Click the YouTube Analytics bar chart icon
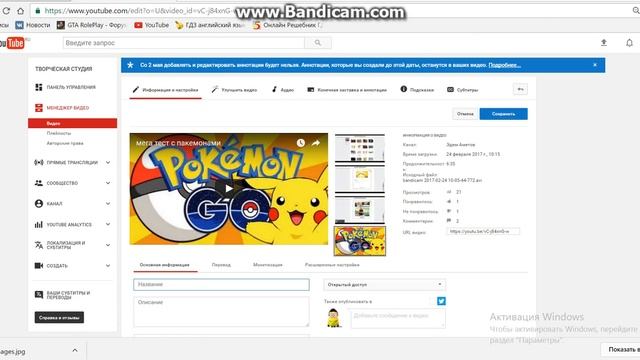This screenshot has height=360, width=640. pyautogui.click(x=39, y=224)
